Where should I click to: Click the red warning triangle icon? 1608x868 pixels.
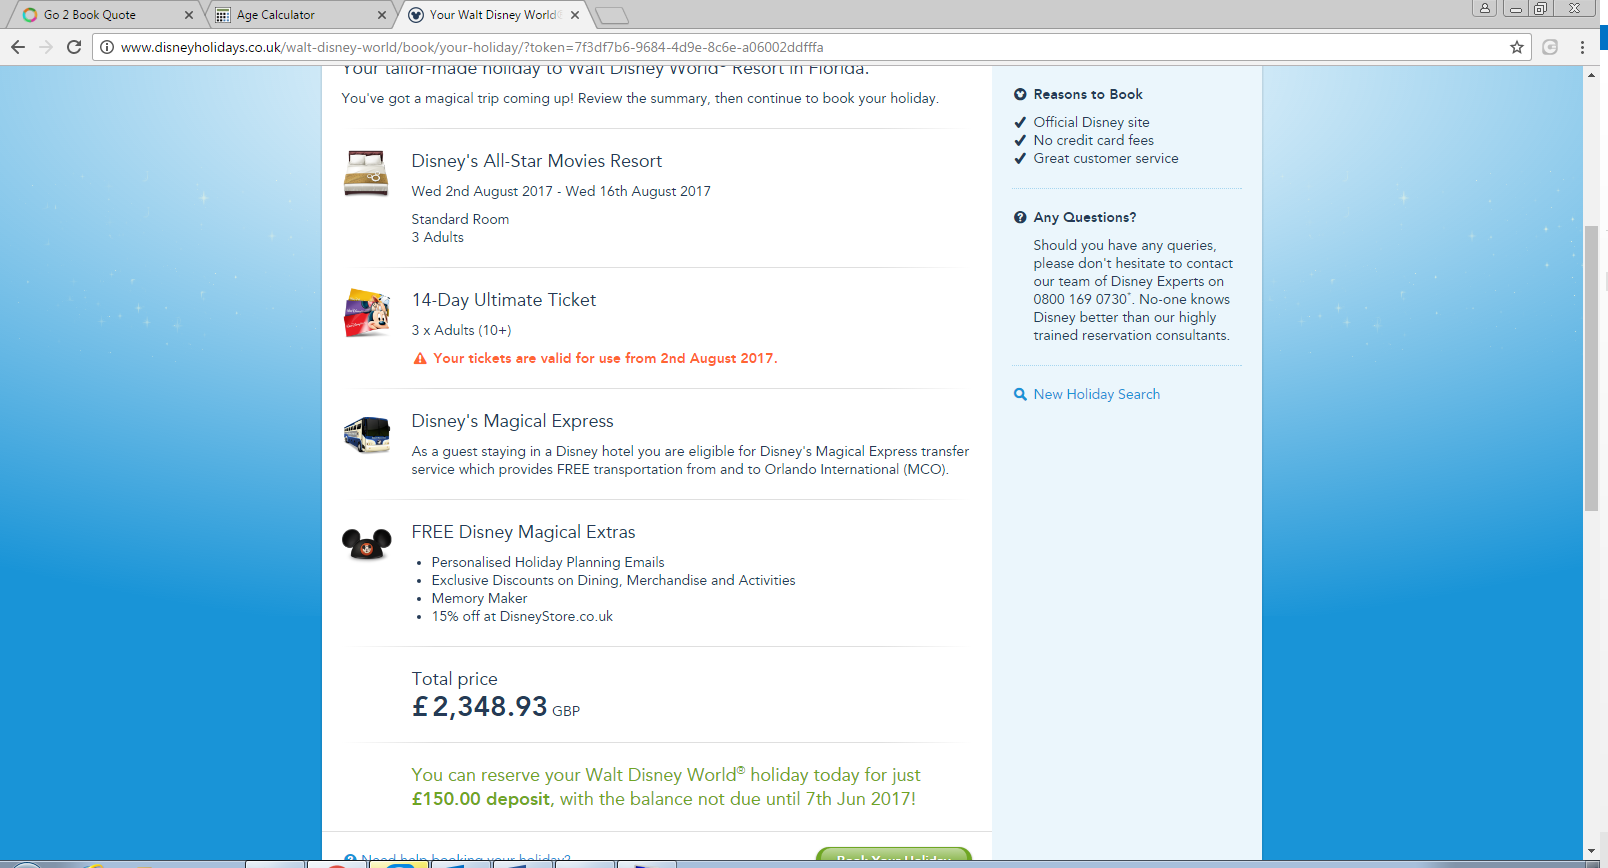[420, 358]
